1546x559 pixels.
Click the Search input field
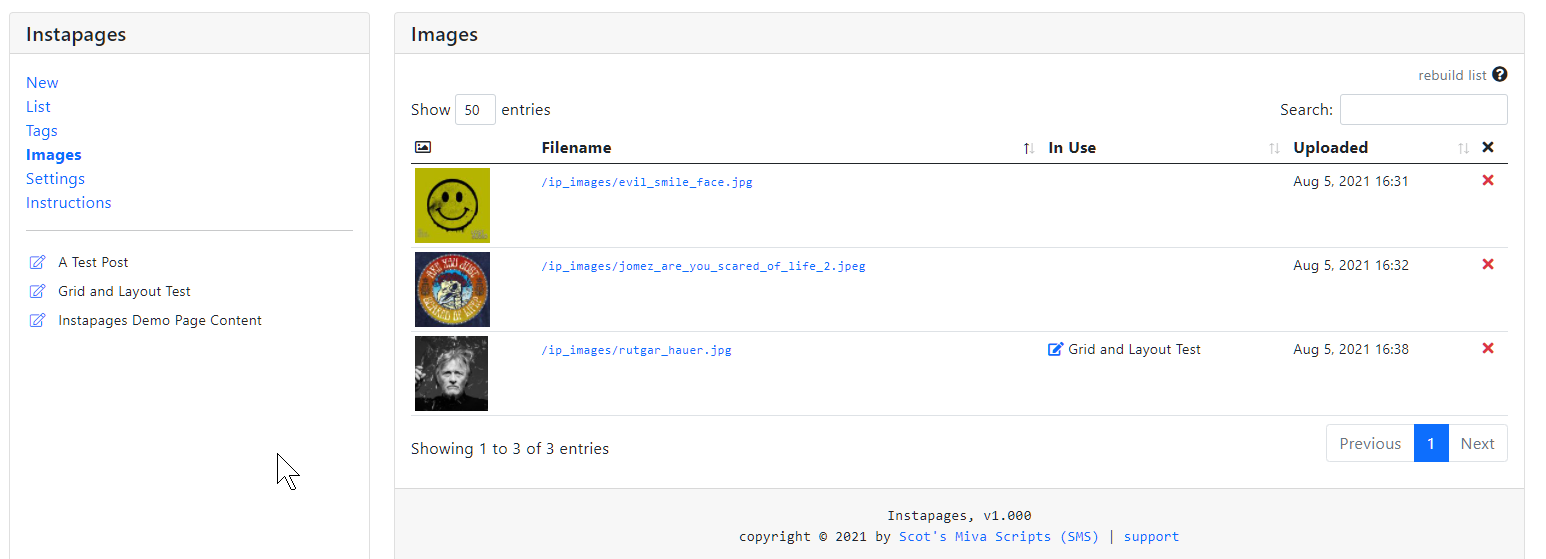tap(1423, 109)
